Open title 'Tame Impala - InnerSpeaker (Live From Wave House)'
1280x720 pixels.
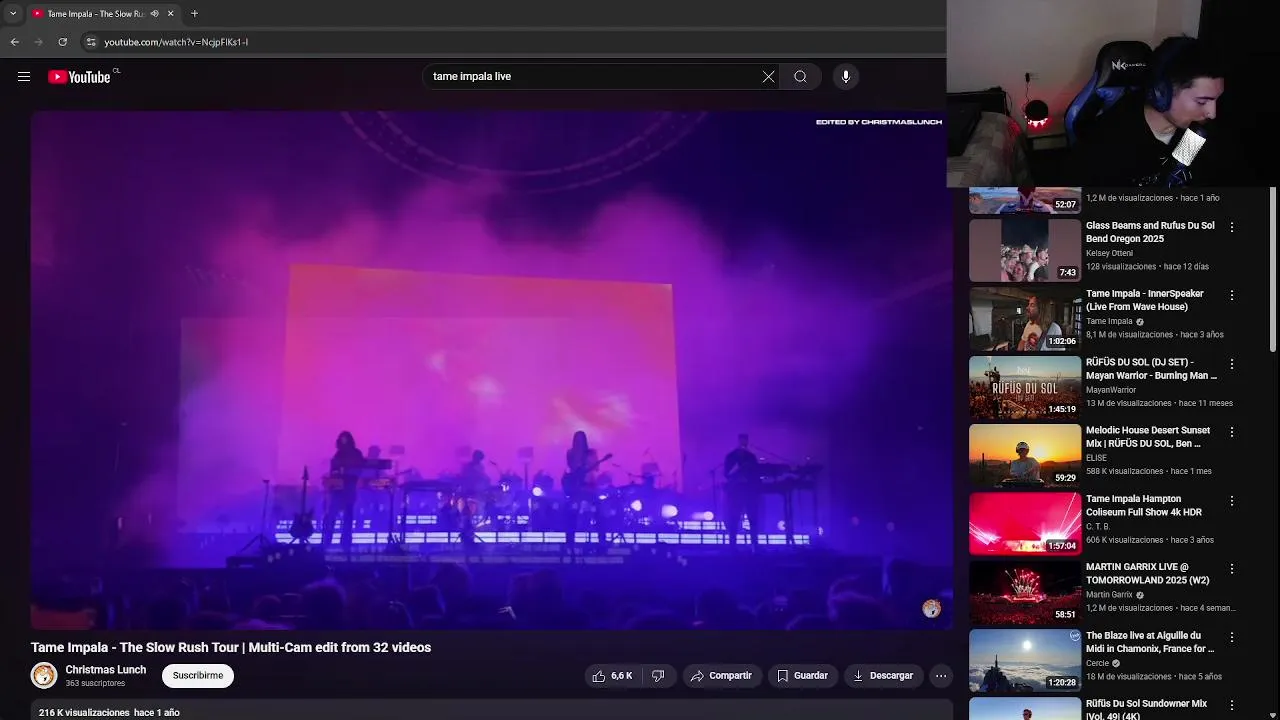click(x=1145, y=300)
